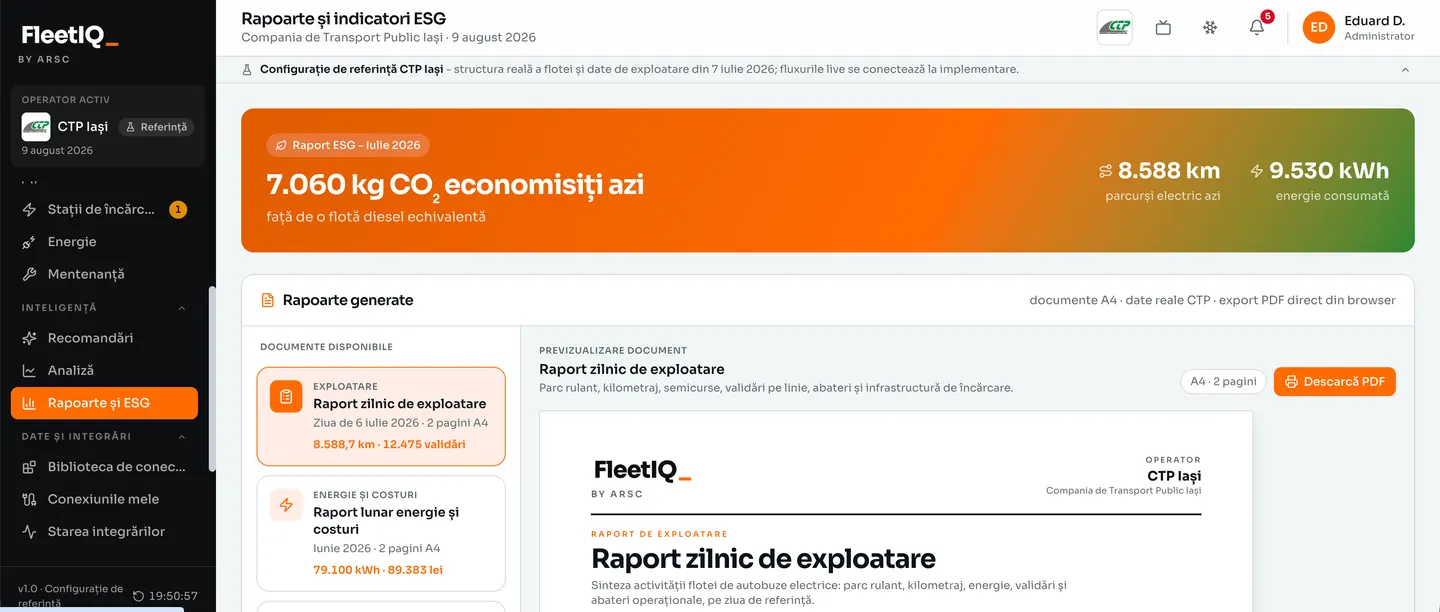This screenshot has height=612, width=1440.
Task: Select the Raport lunar energie și costuri card
Action: tap(381, 534)
